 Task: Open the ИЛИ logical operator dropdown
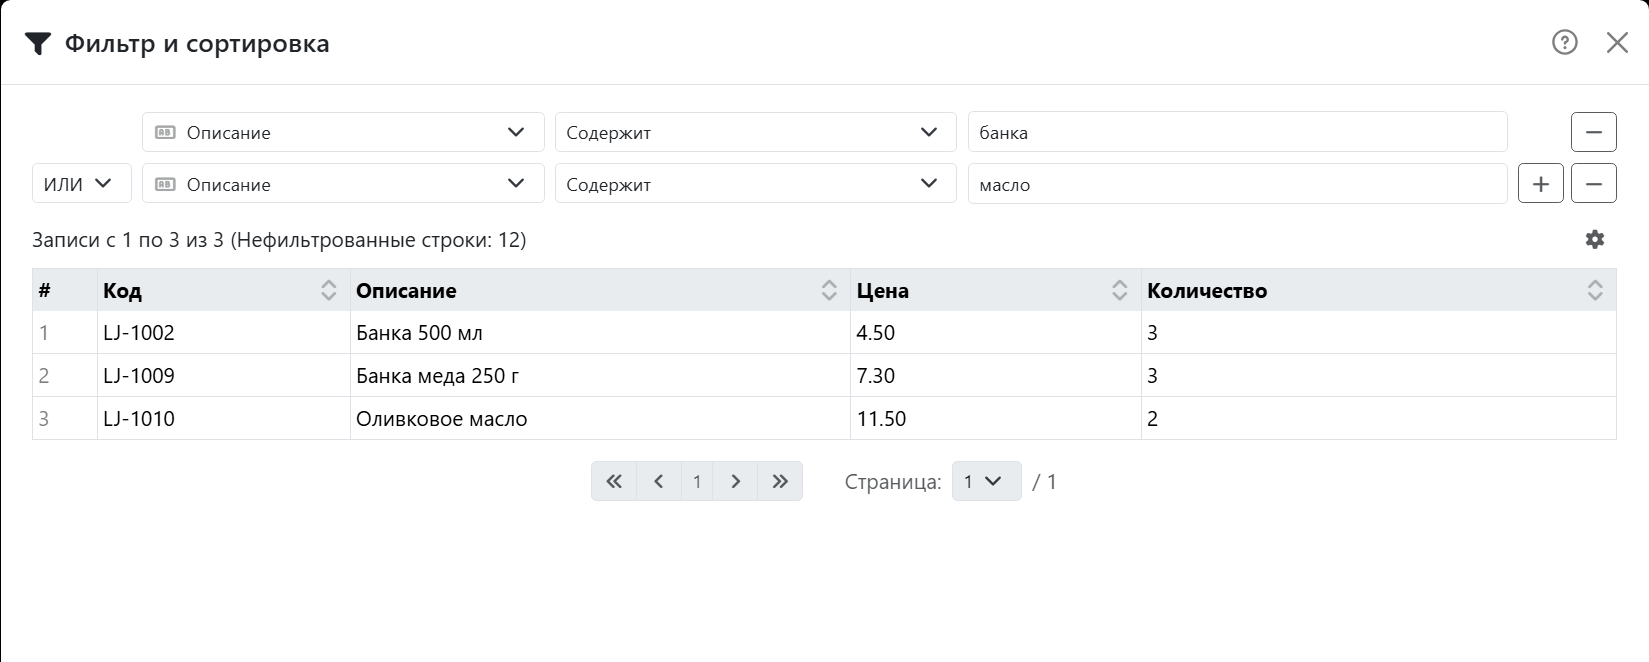click(82, 184)
